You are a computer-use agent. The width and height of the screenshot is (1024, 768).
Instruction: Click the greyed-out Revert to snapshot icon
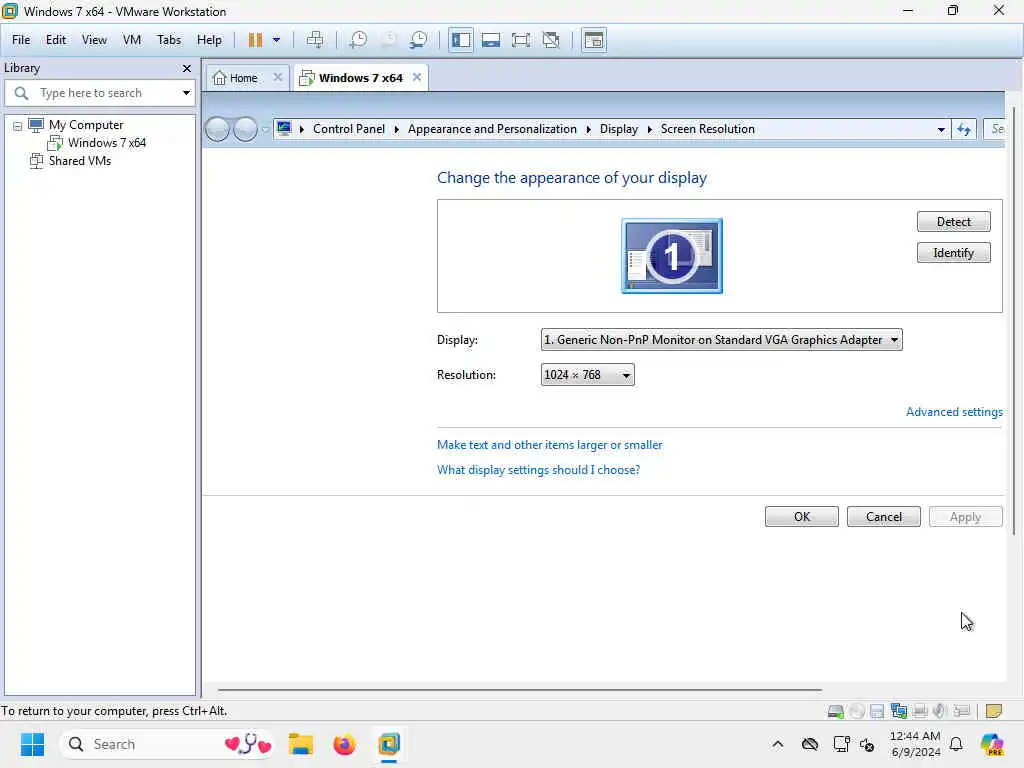pyautogui.click(x=389, y=40)
